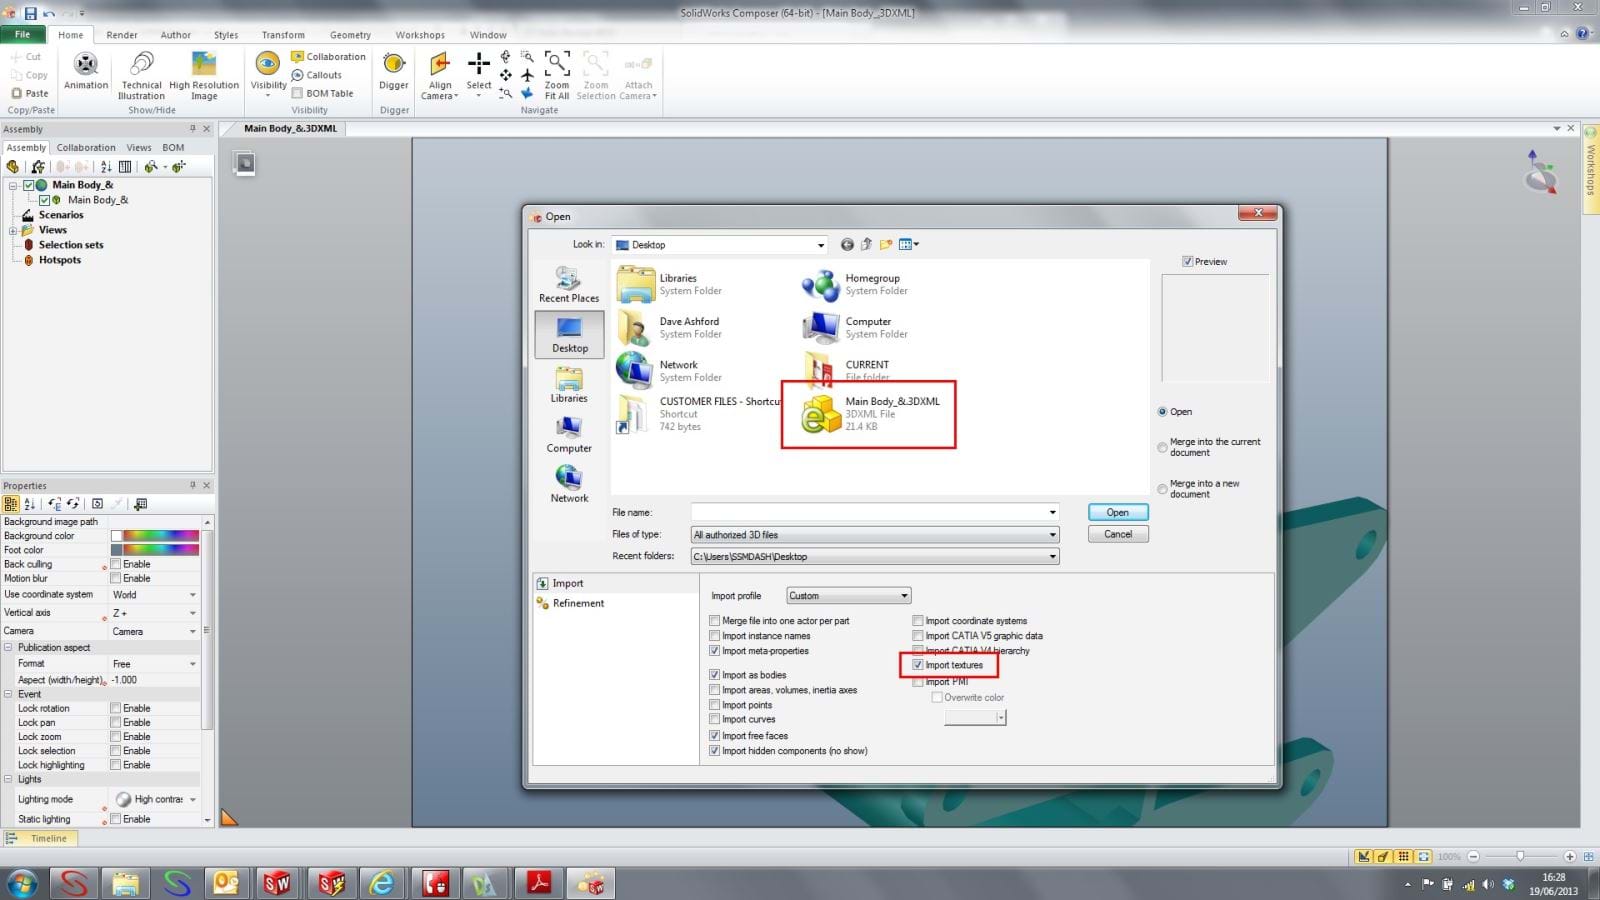Screen dimensions: 1600x900
Task: Open the Files of type dropdown
Action: (x=1051, y=534)
